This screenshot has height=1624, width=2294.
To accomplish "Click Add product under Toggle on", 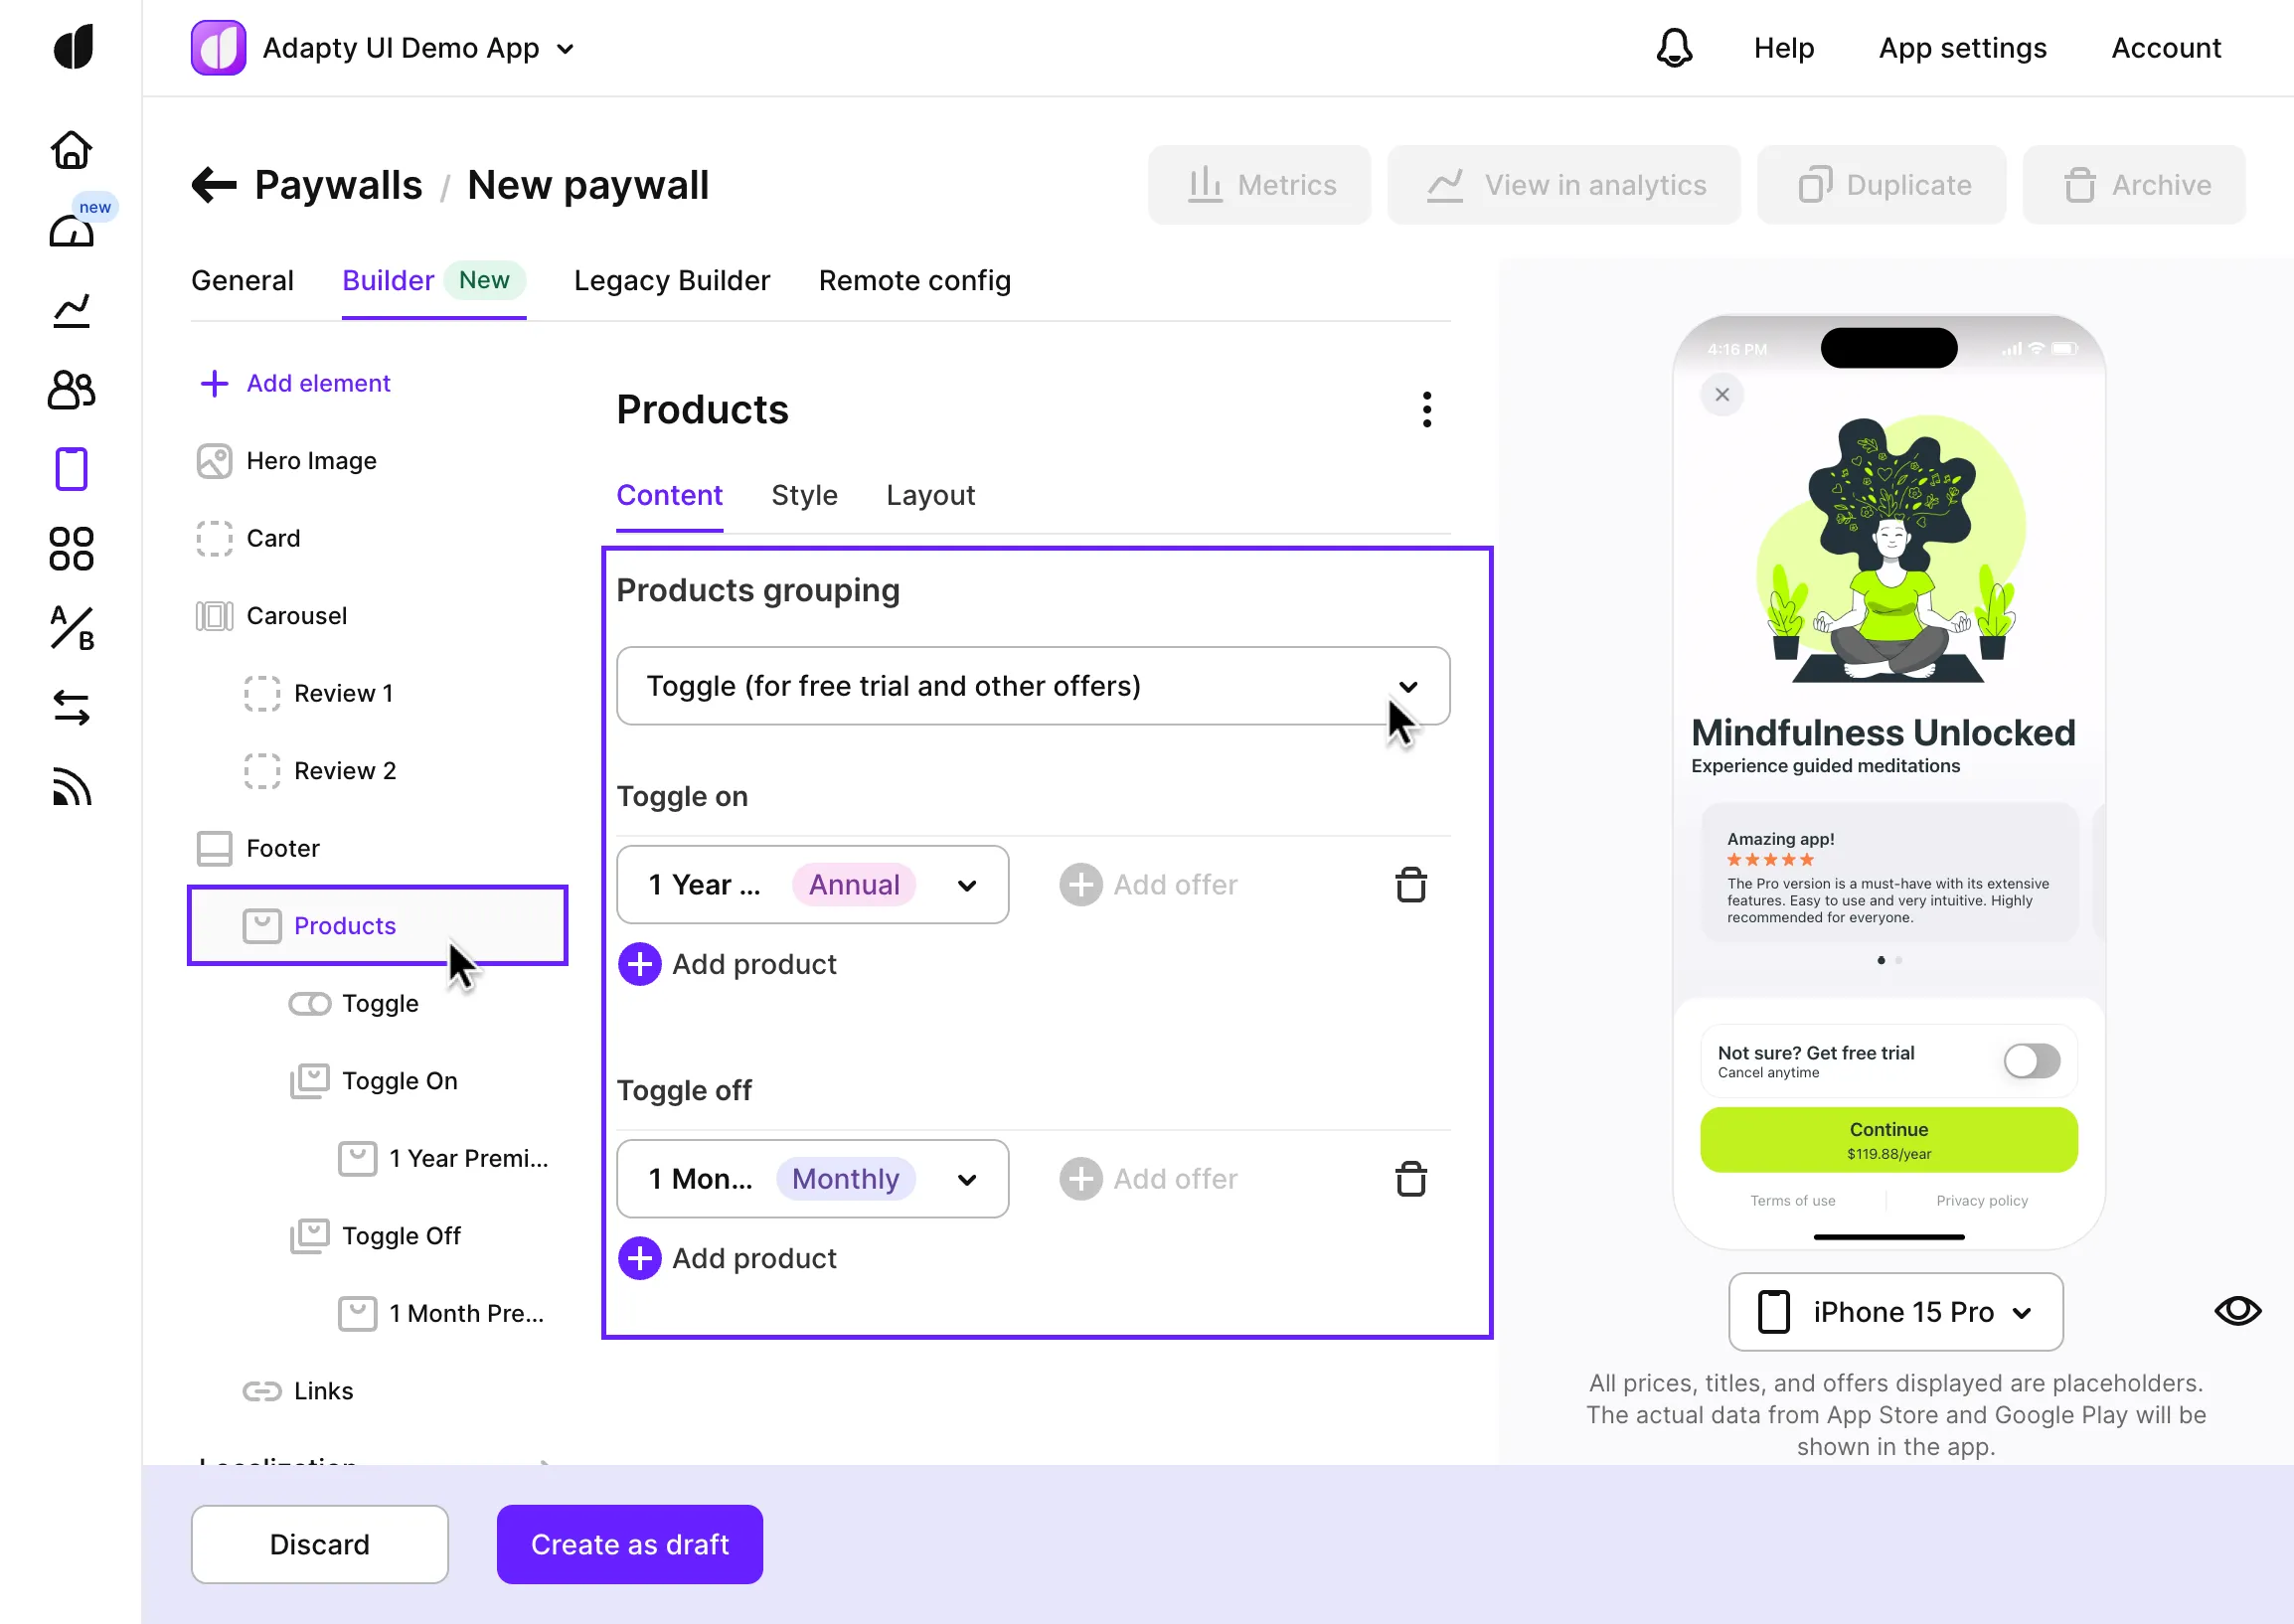I will point(728,964).
